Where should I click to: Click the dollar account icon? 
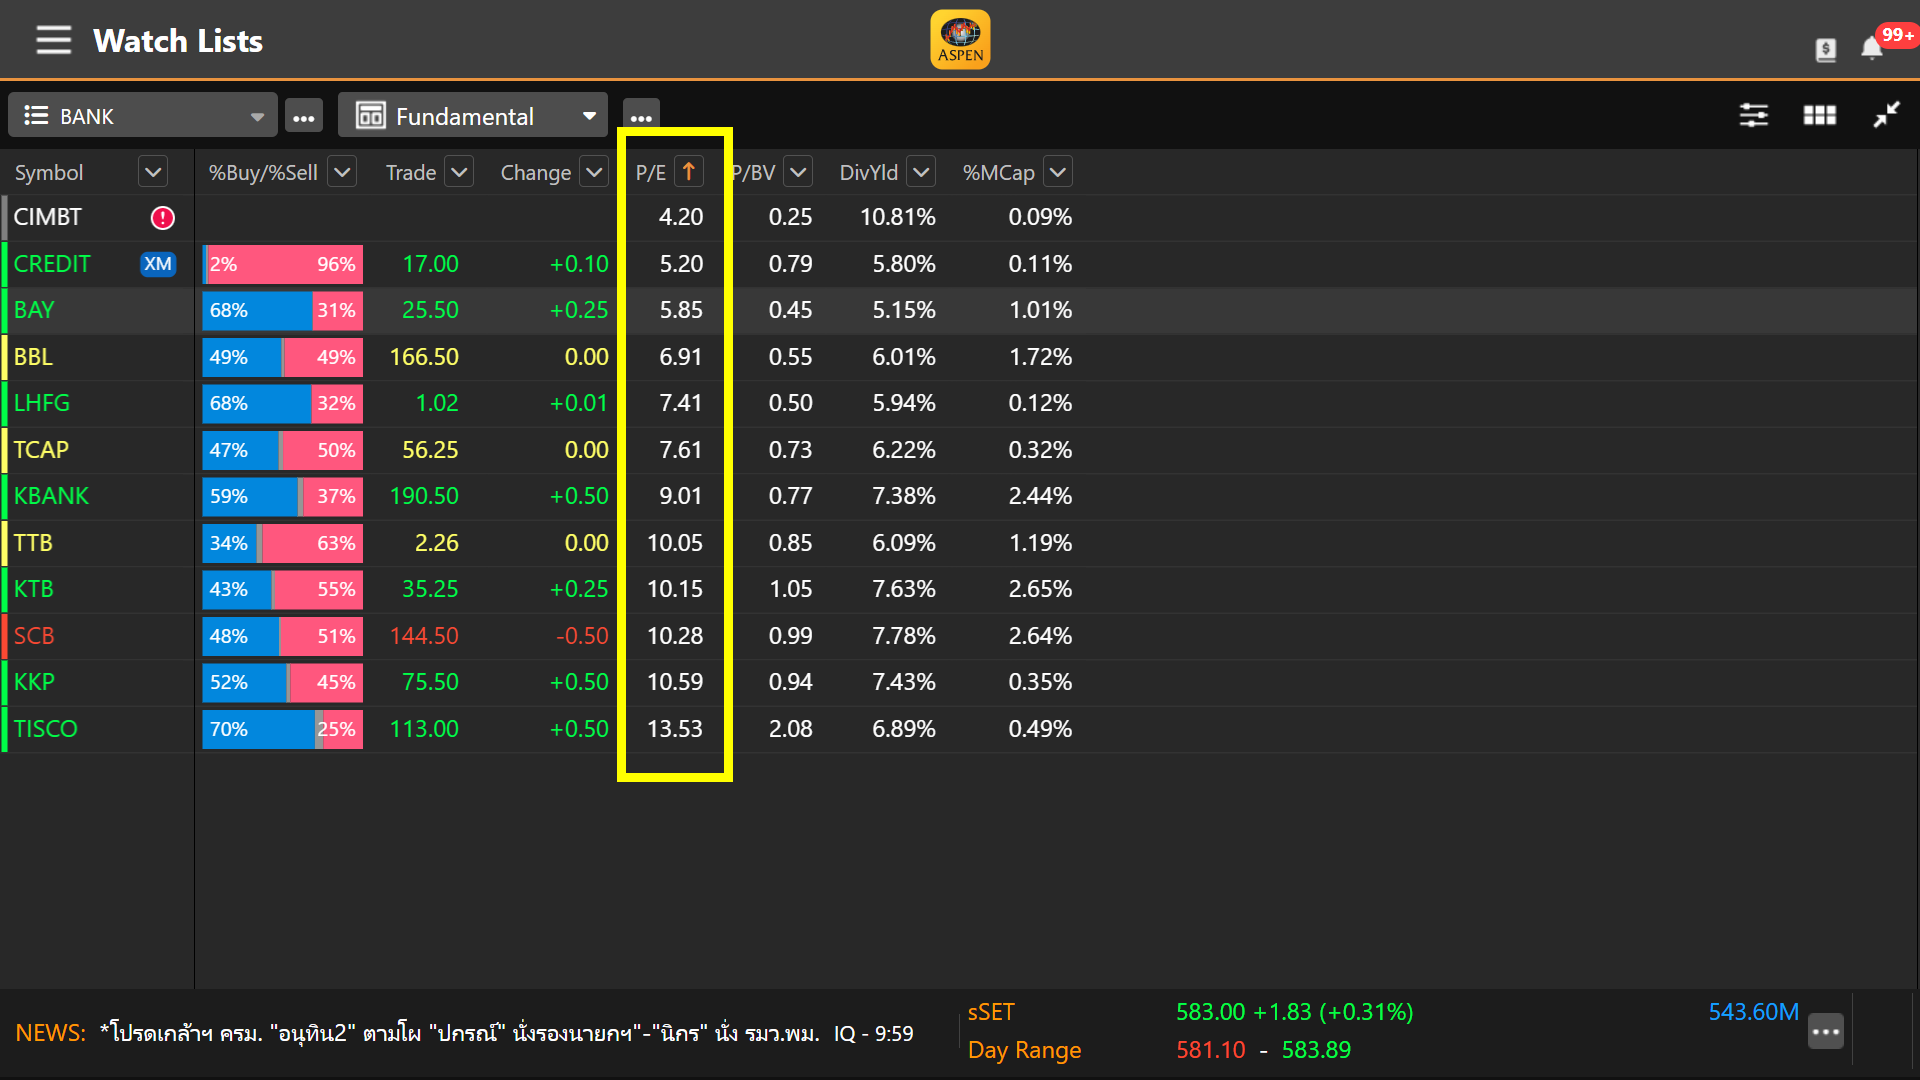point(1825,49)
